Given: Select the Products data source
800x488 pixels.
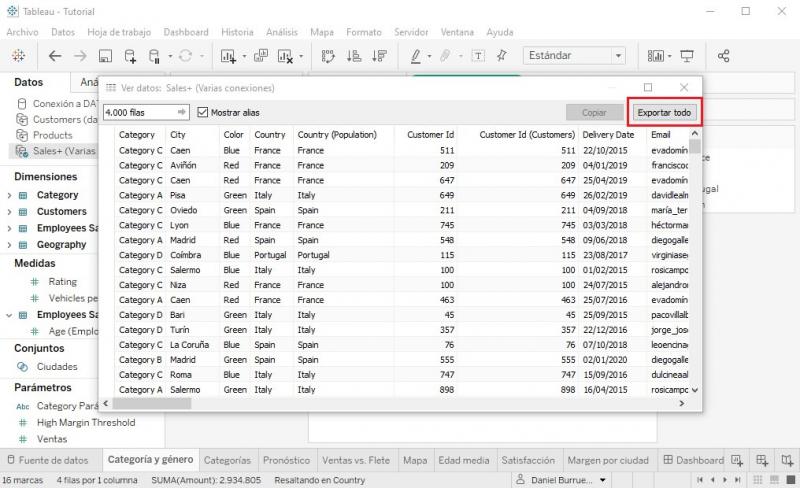Looking at the screenshot, I should coord(52,135).
